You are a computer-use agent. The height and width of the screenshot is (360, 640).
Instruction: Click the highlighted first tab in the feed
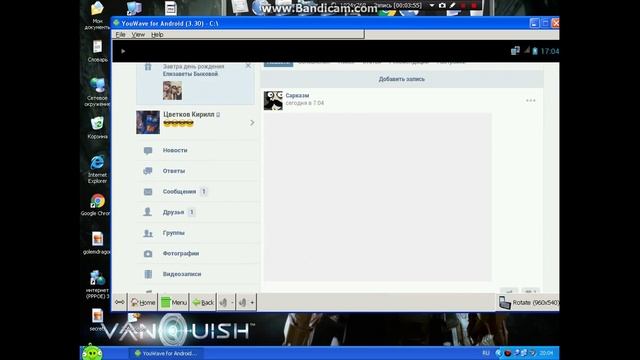[278, 63]
